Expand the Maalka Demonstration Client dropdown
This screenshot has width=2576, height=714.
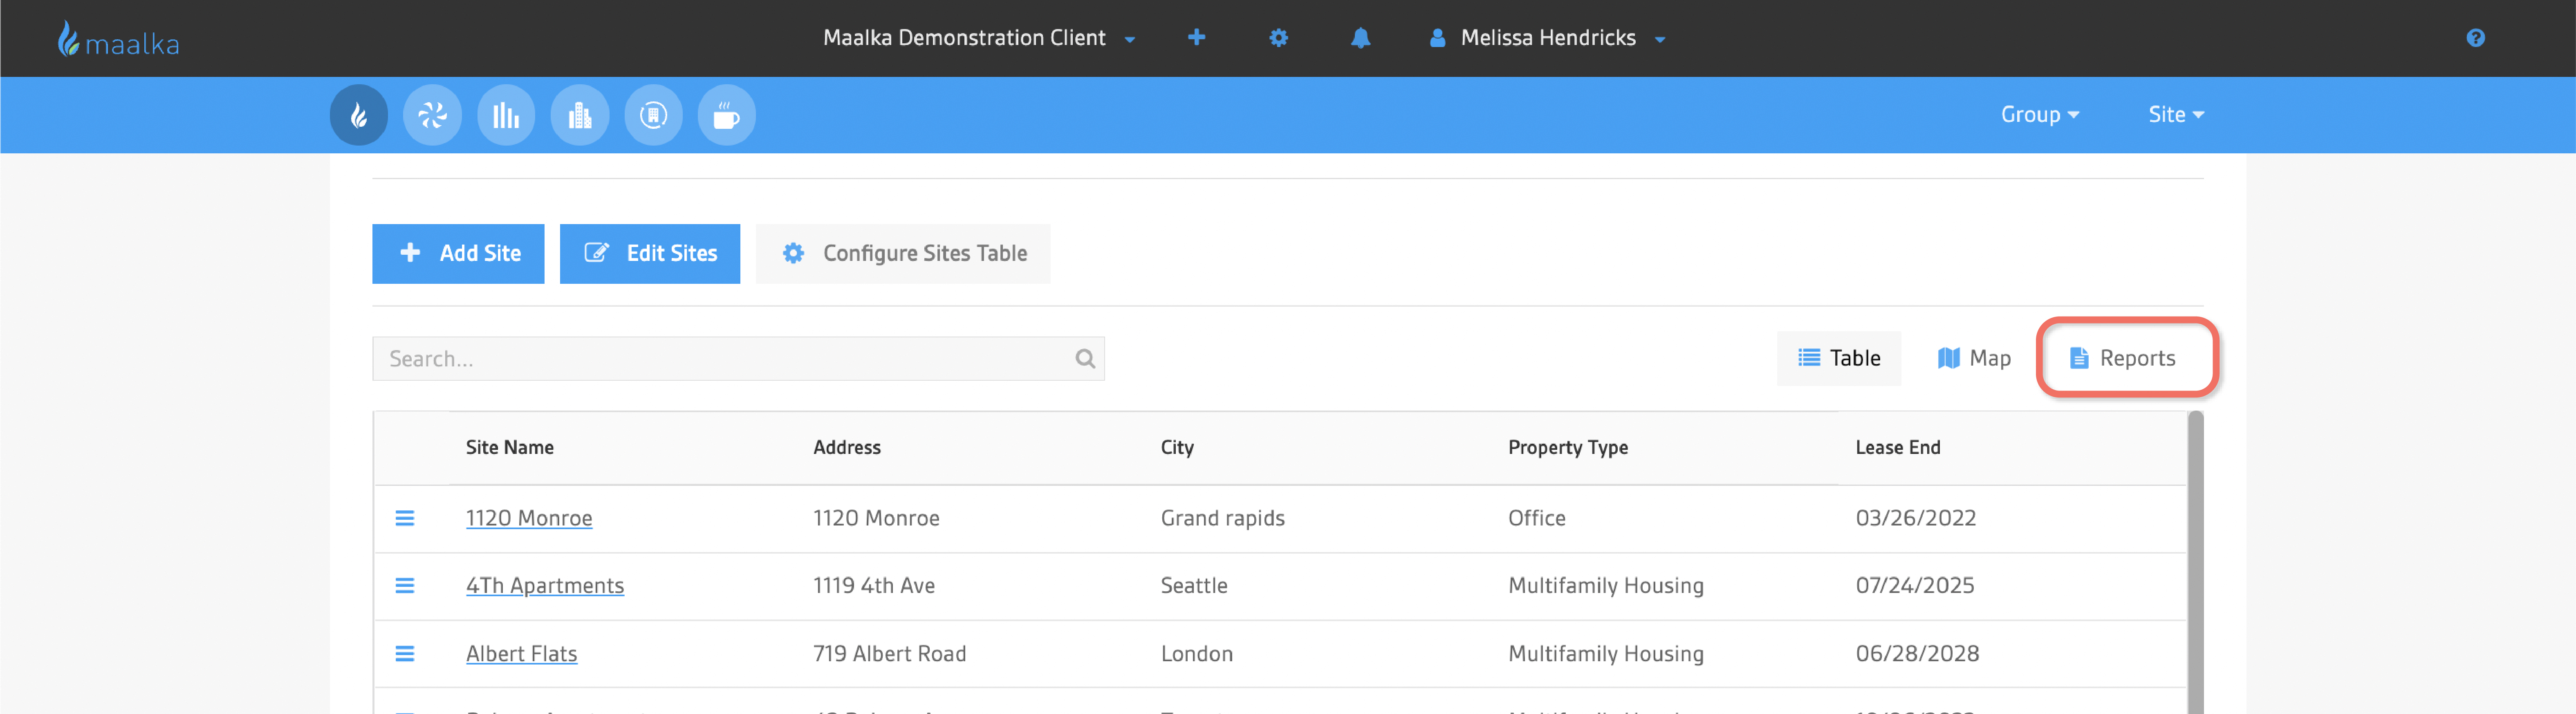979,38
